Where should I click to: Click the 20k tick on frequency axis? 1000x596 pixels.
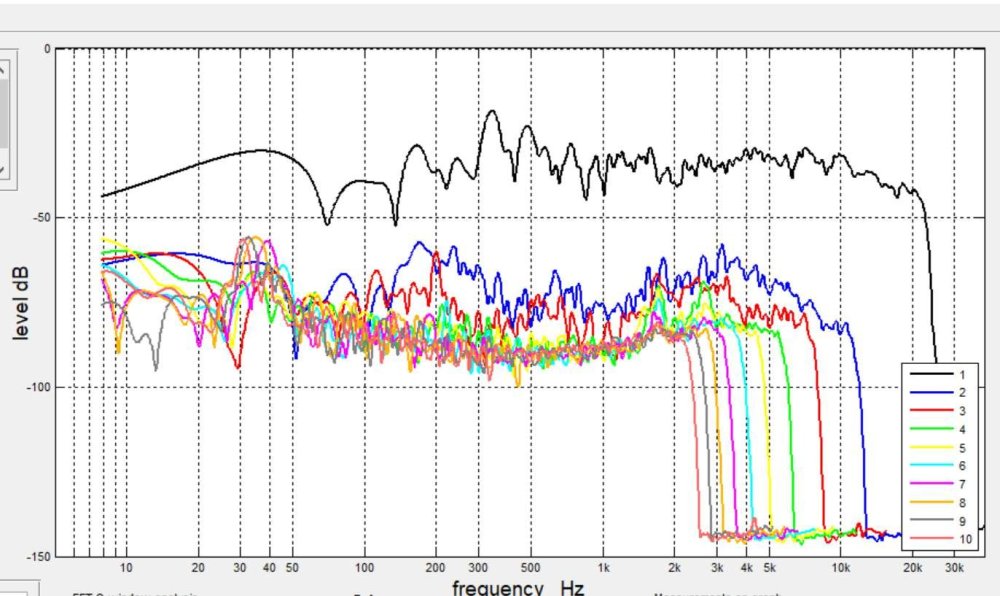coord(912,567)
